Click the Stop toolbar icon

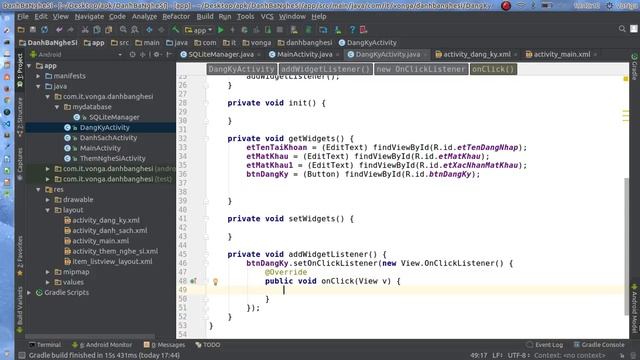click(x=280, y=30)
